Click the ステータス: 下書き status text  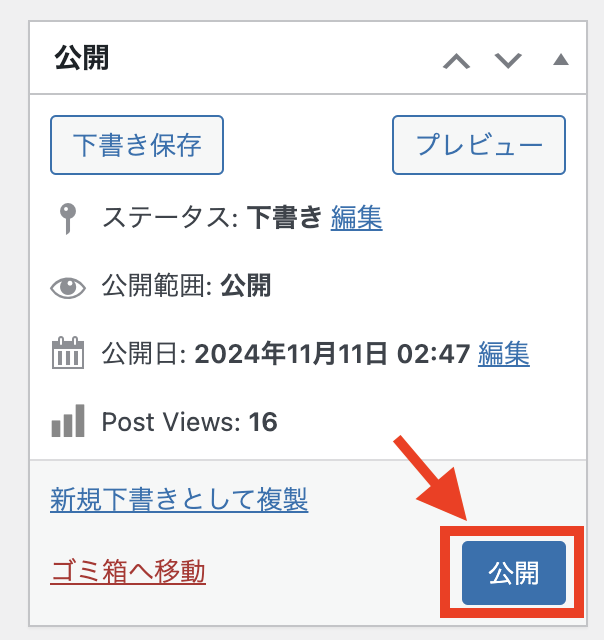pos(212,218)
